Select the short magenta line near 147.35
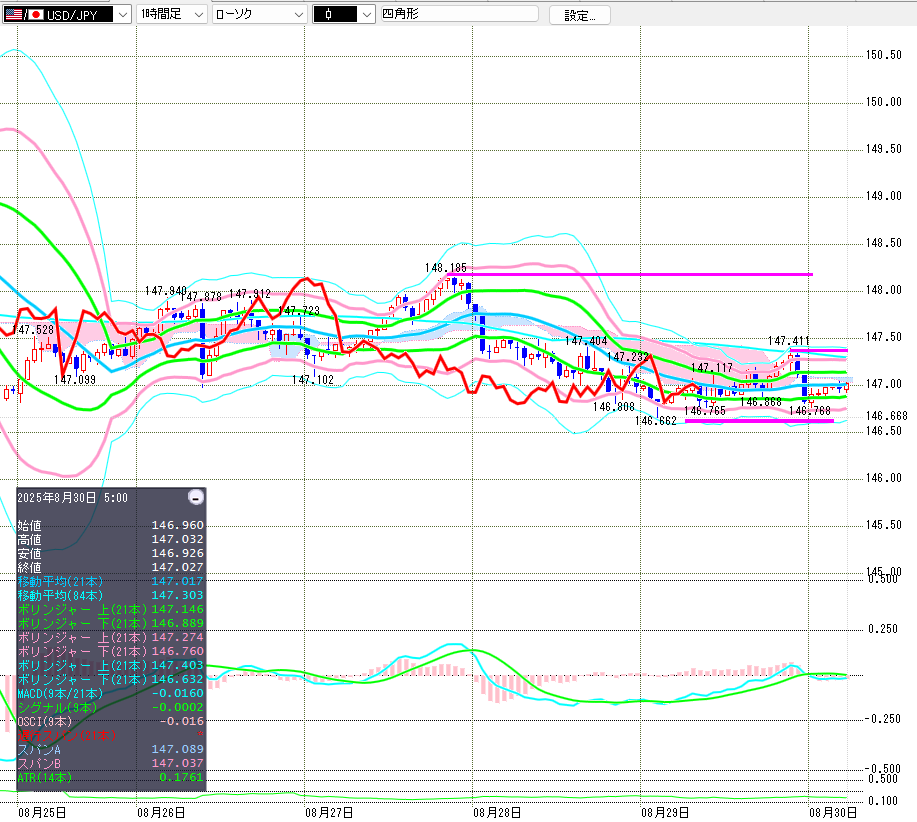 [x=818, y=350]
